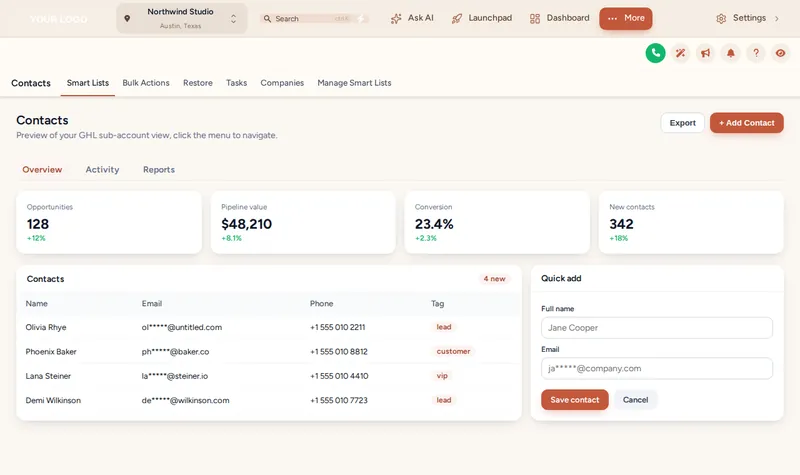This screenshot has height=475, width=800.
Task: Click the customer tag on Phoenix Baker
Action: click(453, 352)
